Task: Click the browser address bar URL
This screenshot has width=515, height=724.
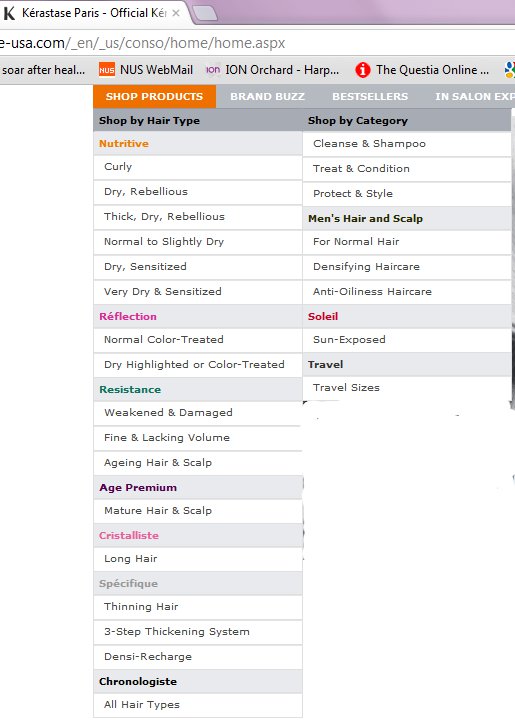Action: [x=142, y=43]
